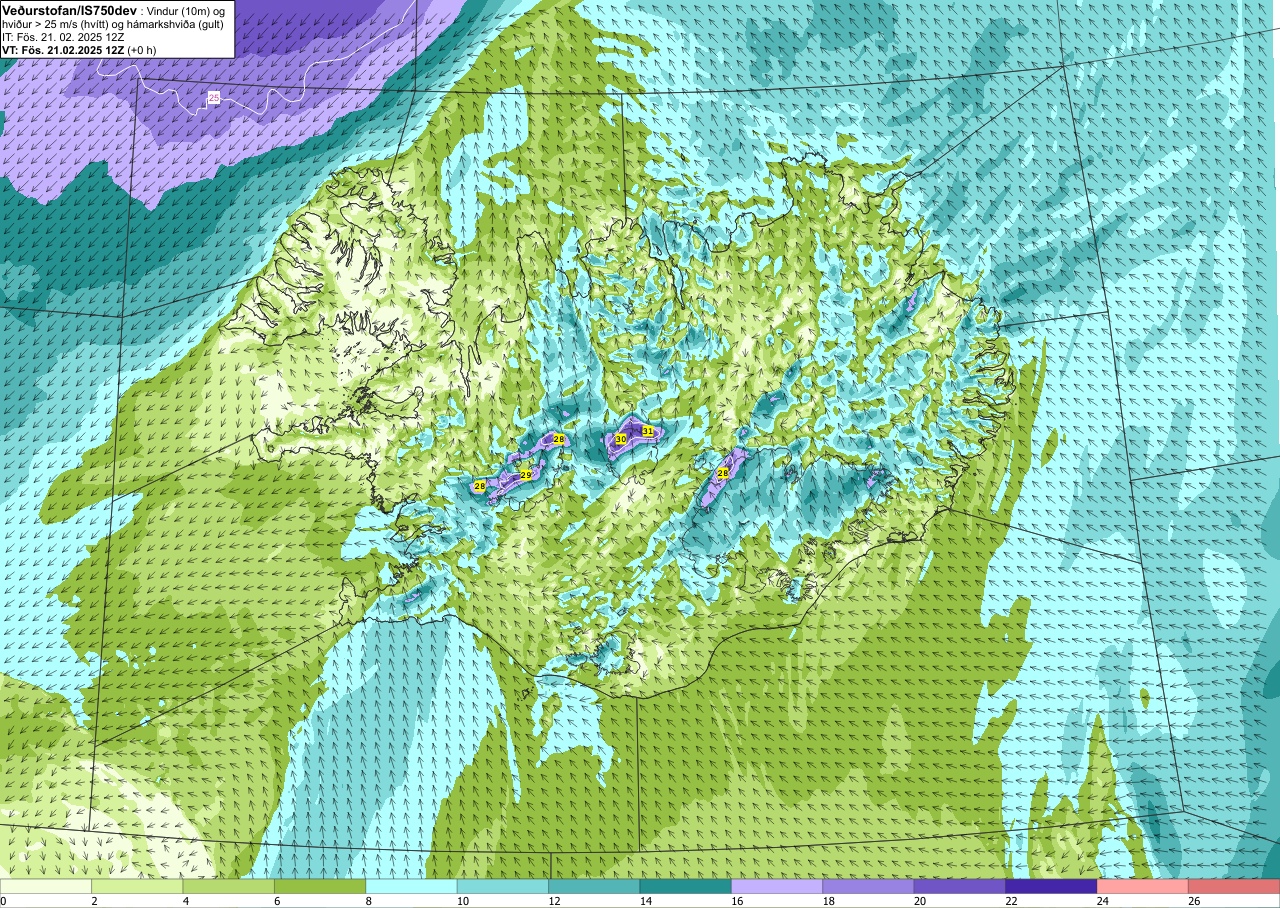Pick the 4–6 m/s light green legend swatch

pyautogui.click(x=229, y=886)
